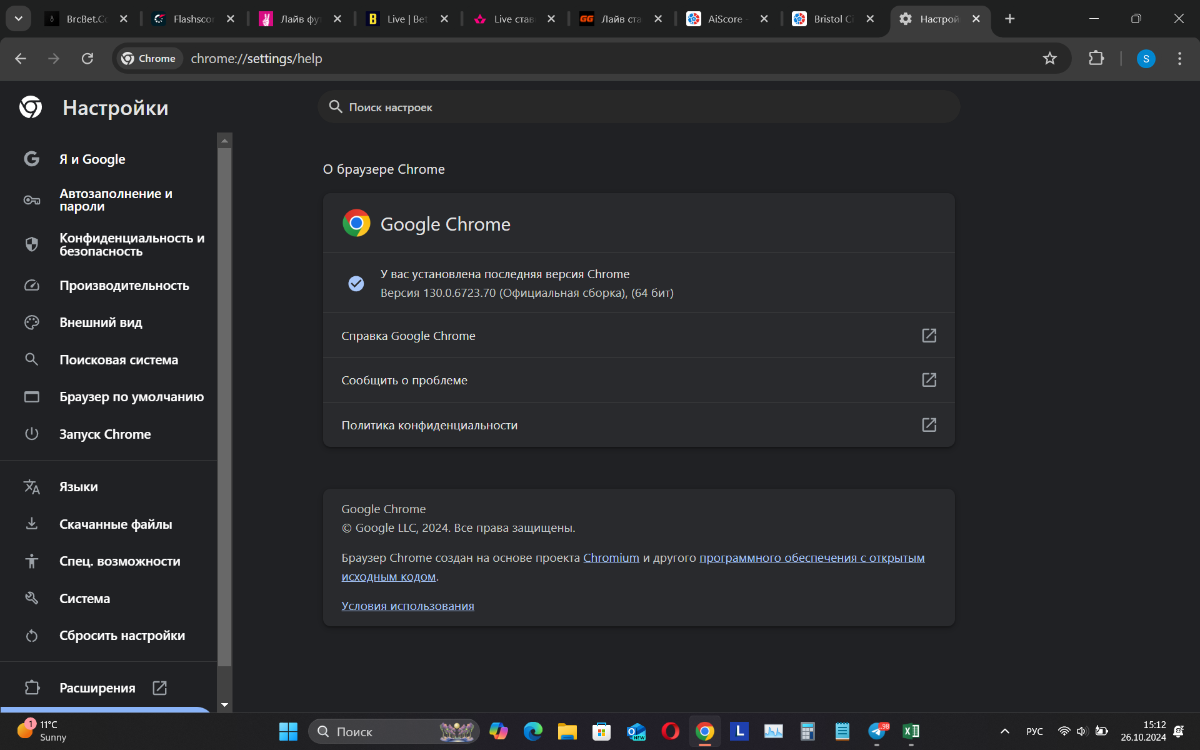Image resolution: width=1200 pixels, height=750 pixels.
Task: Click the Chrome site info chip
Action: pos(148,58)
